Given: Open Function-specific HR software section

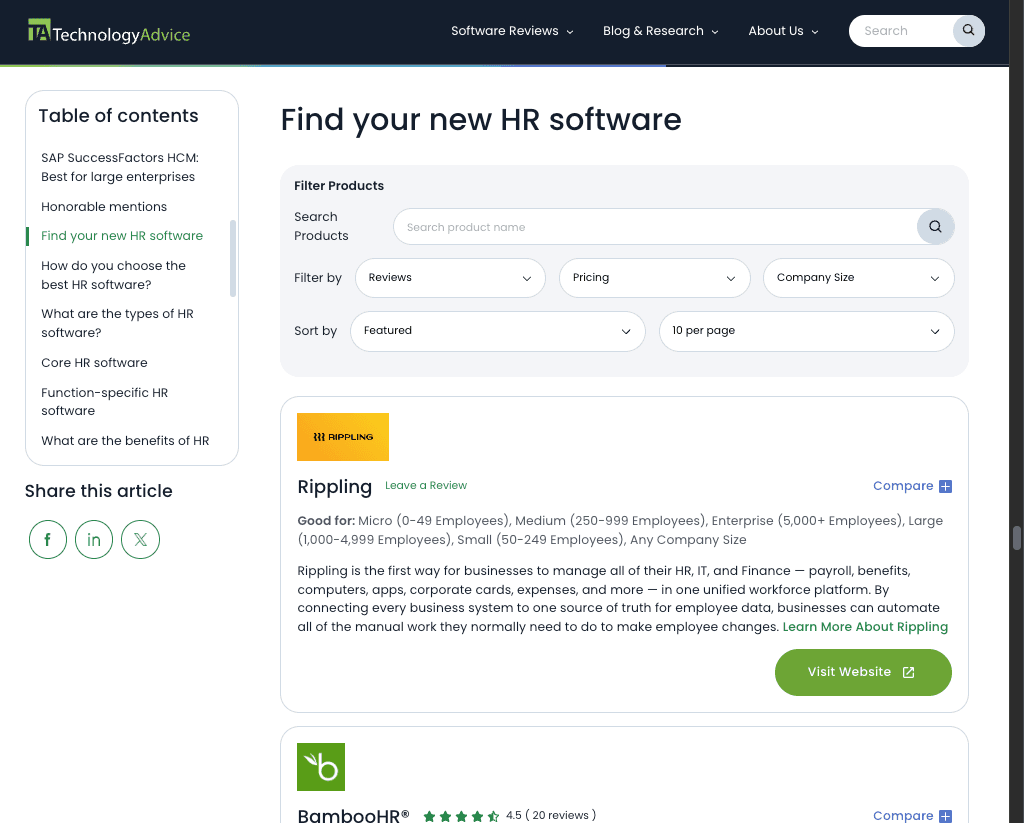Looking at the screenshot, I should tap(104, 402).
